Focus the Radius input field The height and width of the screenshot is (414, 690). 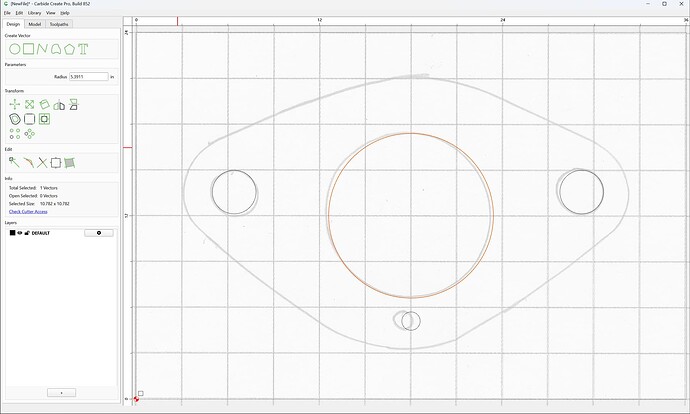88,77
